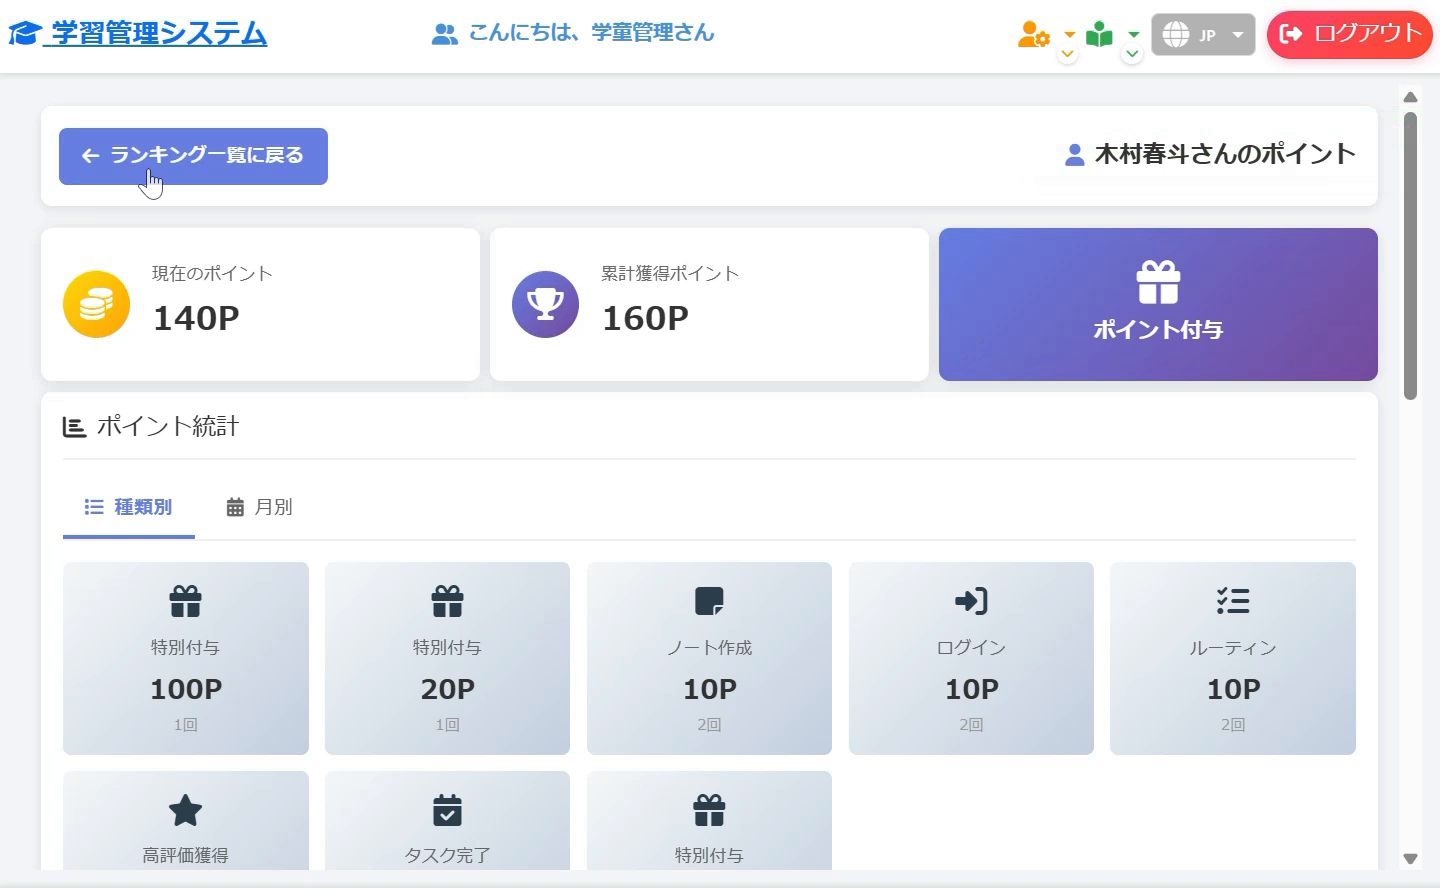Click the 160P cumulative points value
Viewport: 1440px width, 896px height.
645,318
